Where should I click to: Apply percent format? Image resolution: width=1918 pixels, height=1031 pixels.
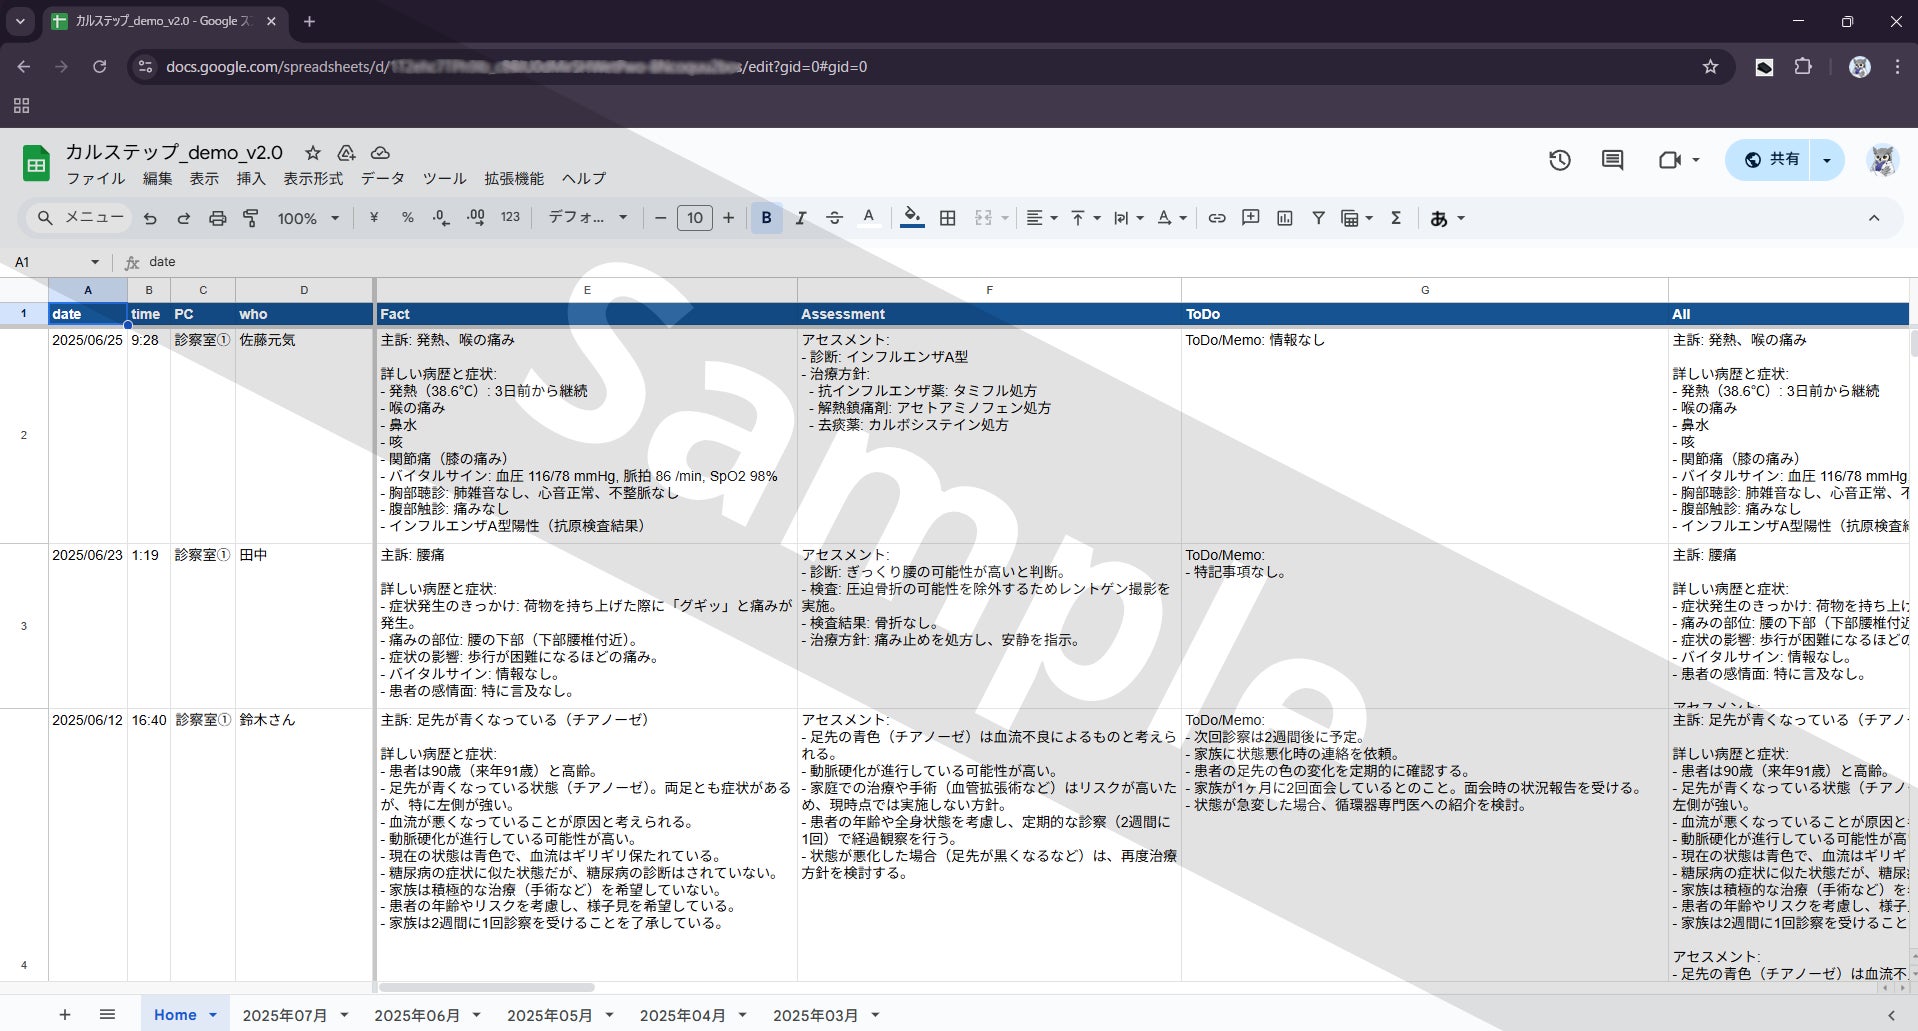pyautogui.click(x=408, y=218)
